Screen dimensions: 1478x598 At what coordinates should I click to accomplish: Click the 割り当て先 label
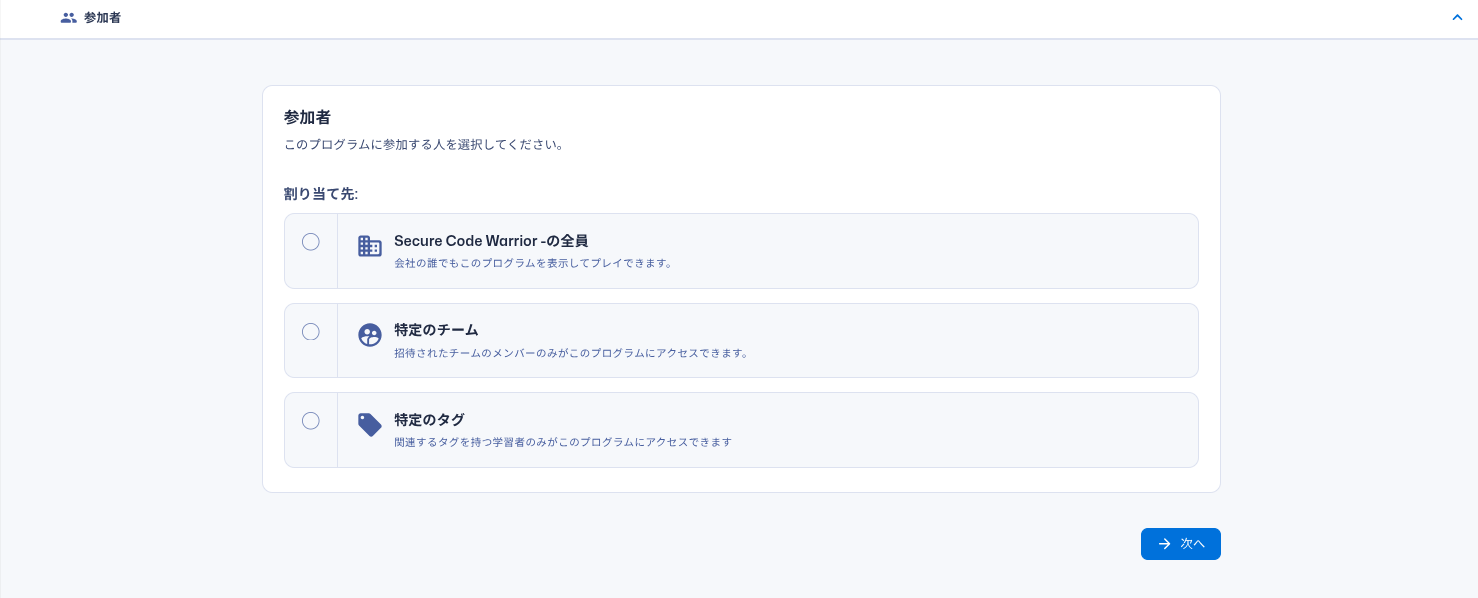pos(320,194)
